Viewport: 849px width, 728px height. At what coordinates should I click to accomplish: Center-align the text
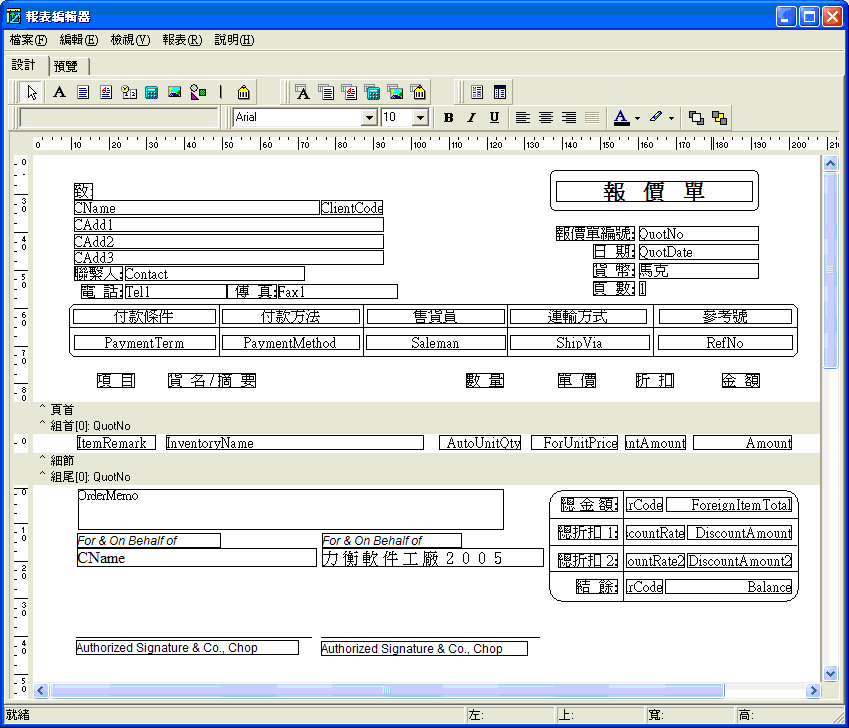click(x=546, y=117)
